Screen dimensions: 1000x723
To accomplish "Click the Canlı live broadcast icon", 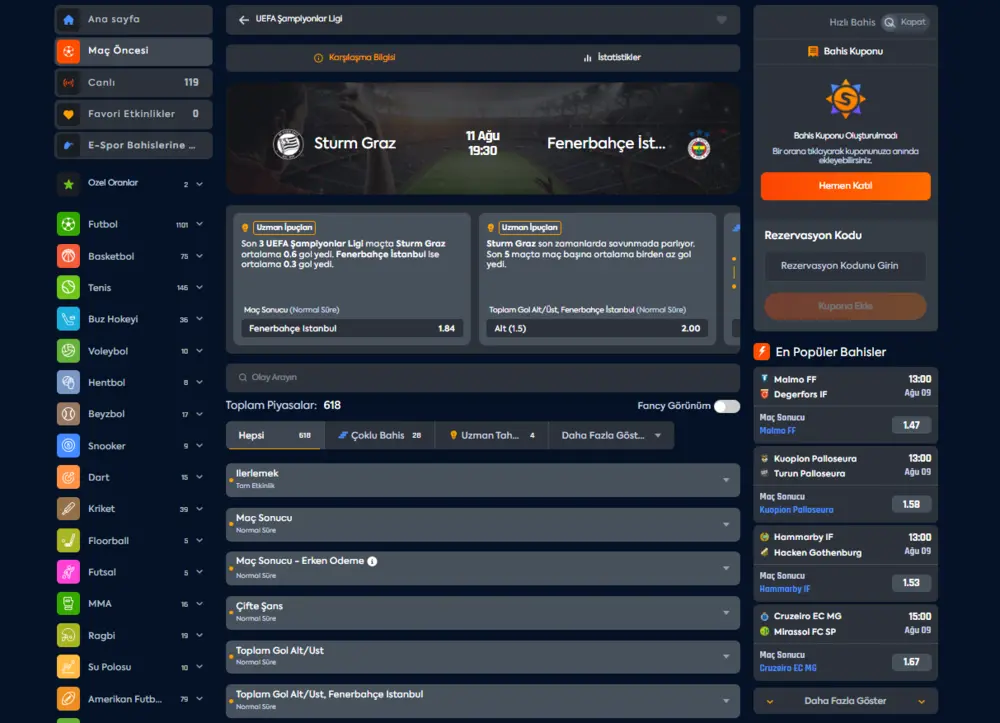I will click(x=68, y=83).
